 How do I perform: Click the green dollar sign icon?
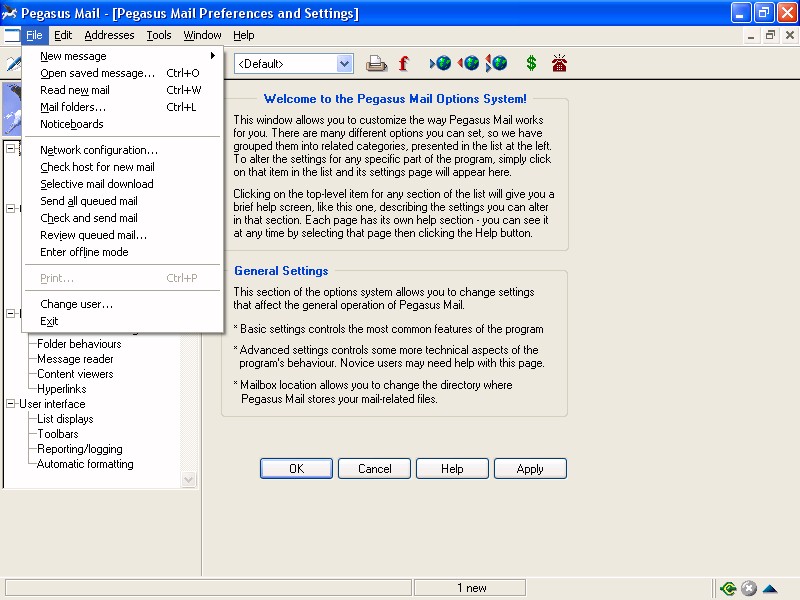[531, 63]
